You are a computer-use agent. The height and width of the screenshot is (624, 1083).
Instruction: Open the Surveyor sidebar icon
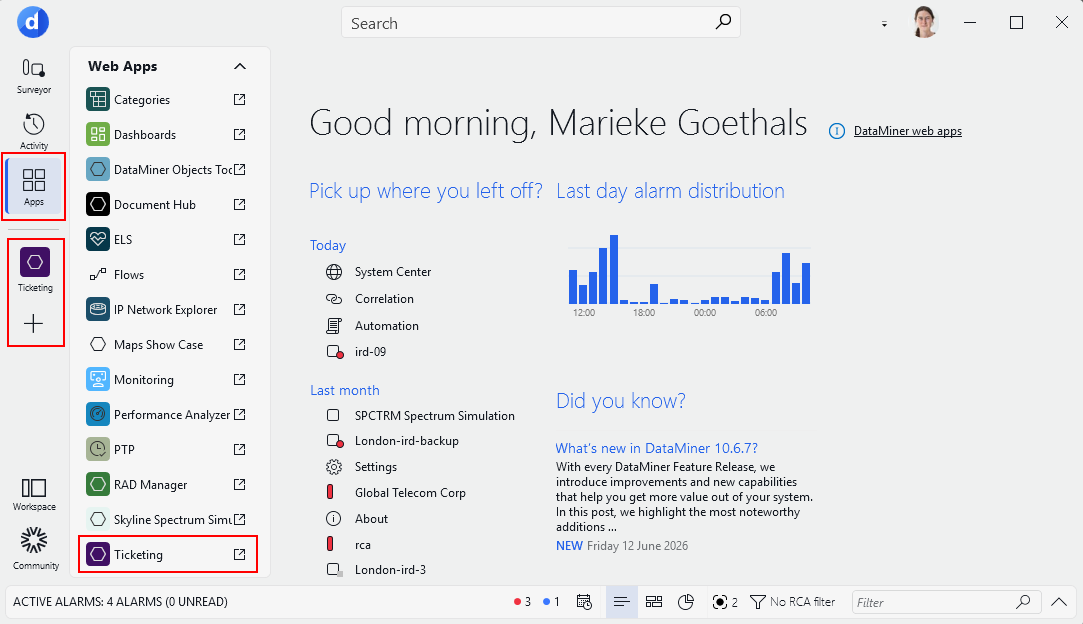pyautogui.click(x=34, y=76)
